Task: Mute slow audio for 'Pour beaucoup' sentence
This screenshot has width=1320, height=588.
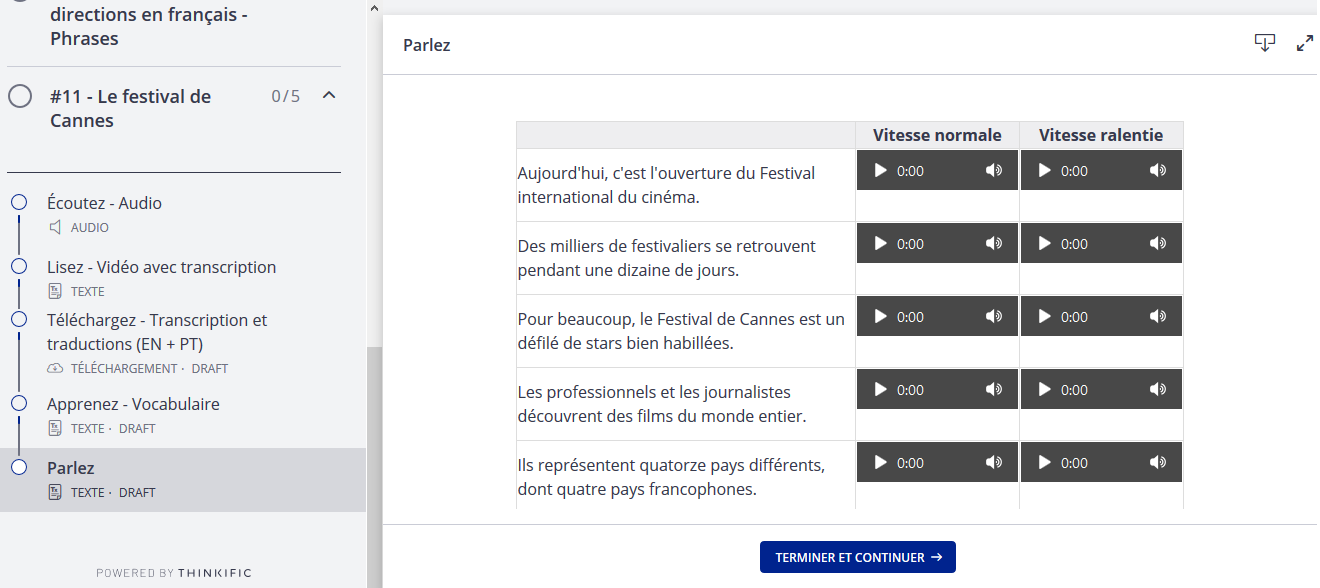Action: coord(1157,317)
